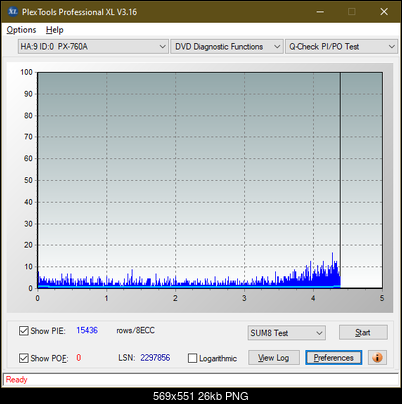The height and width of the screenshot is (404, 402).
Task: Open the orange info icon button
Action: 377,358
